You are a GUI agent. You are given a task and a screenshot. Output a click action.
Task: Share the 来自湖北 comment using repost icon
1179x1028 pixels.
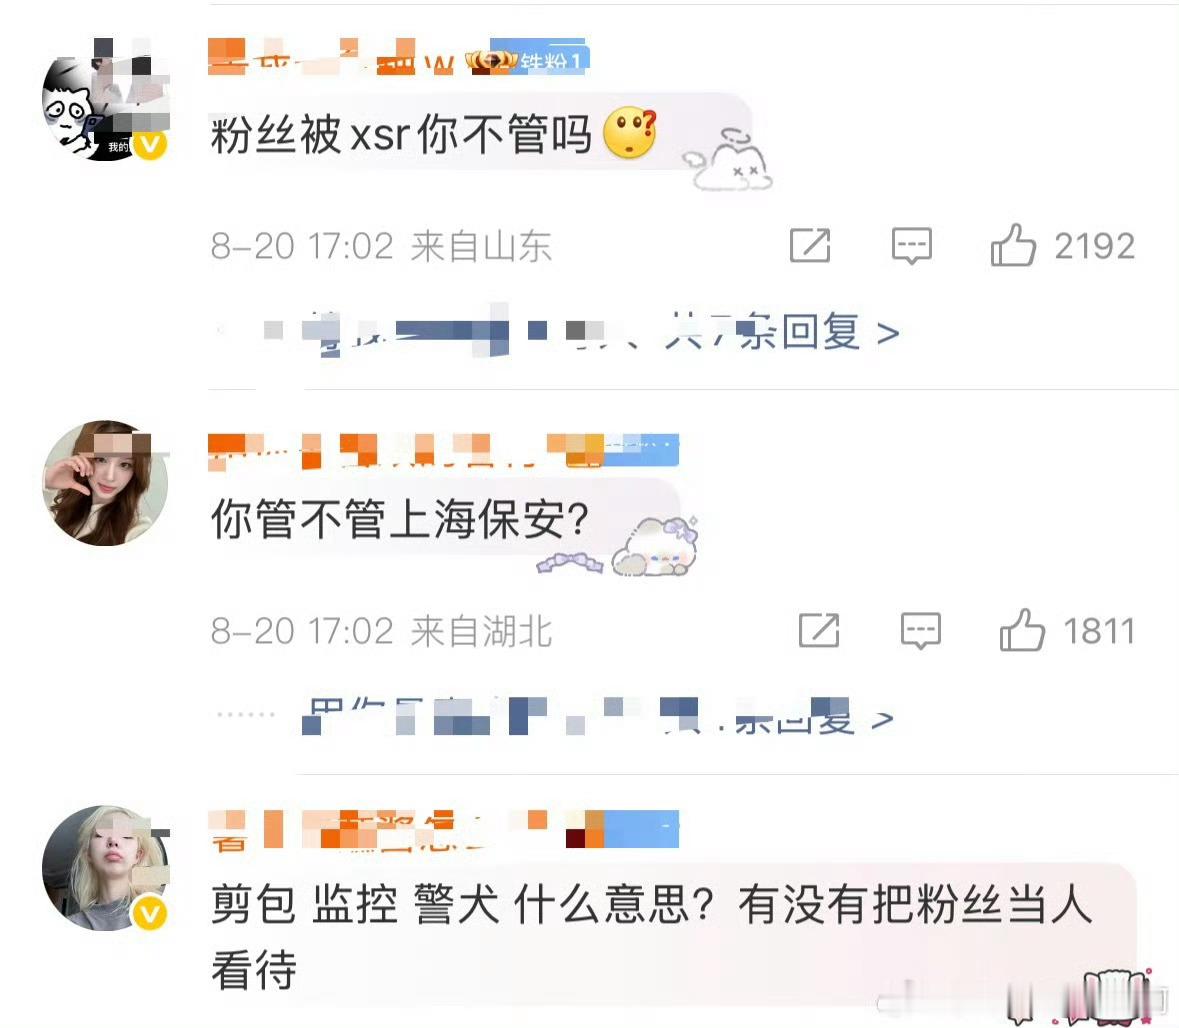[819, 630]
